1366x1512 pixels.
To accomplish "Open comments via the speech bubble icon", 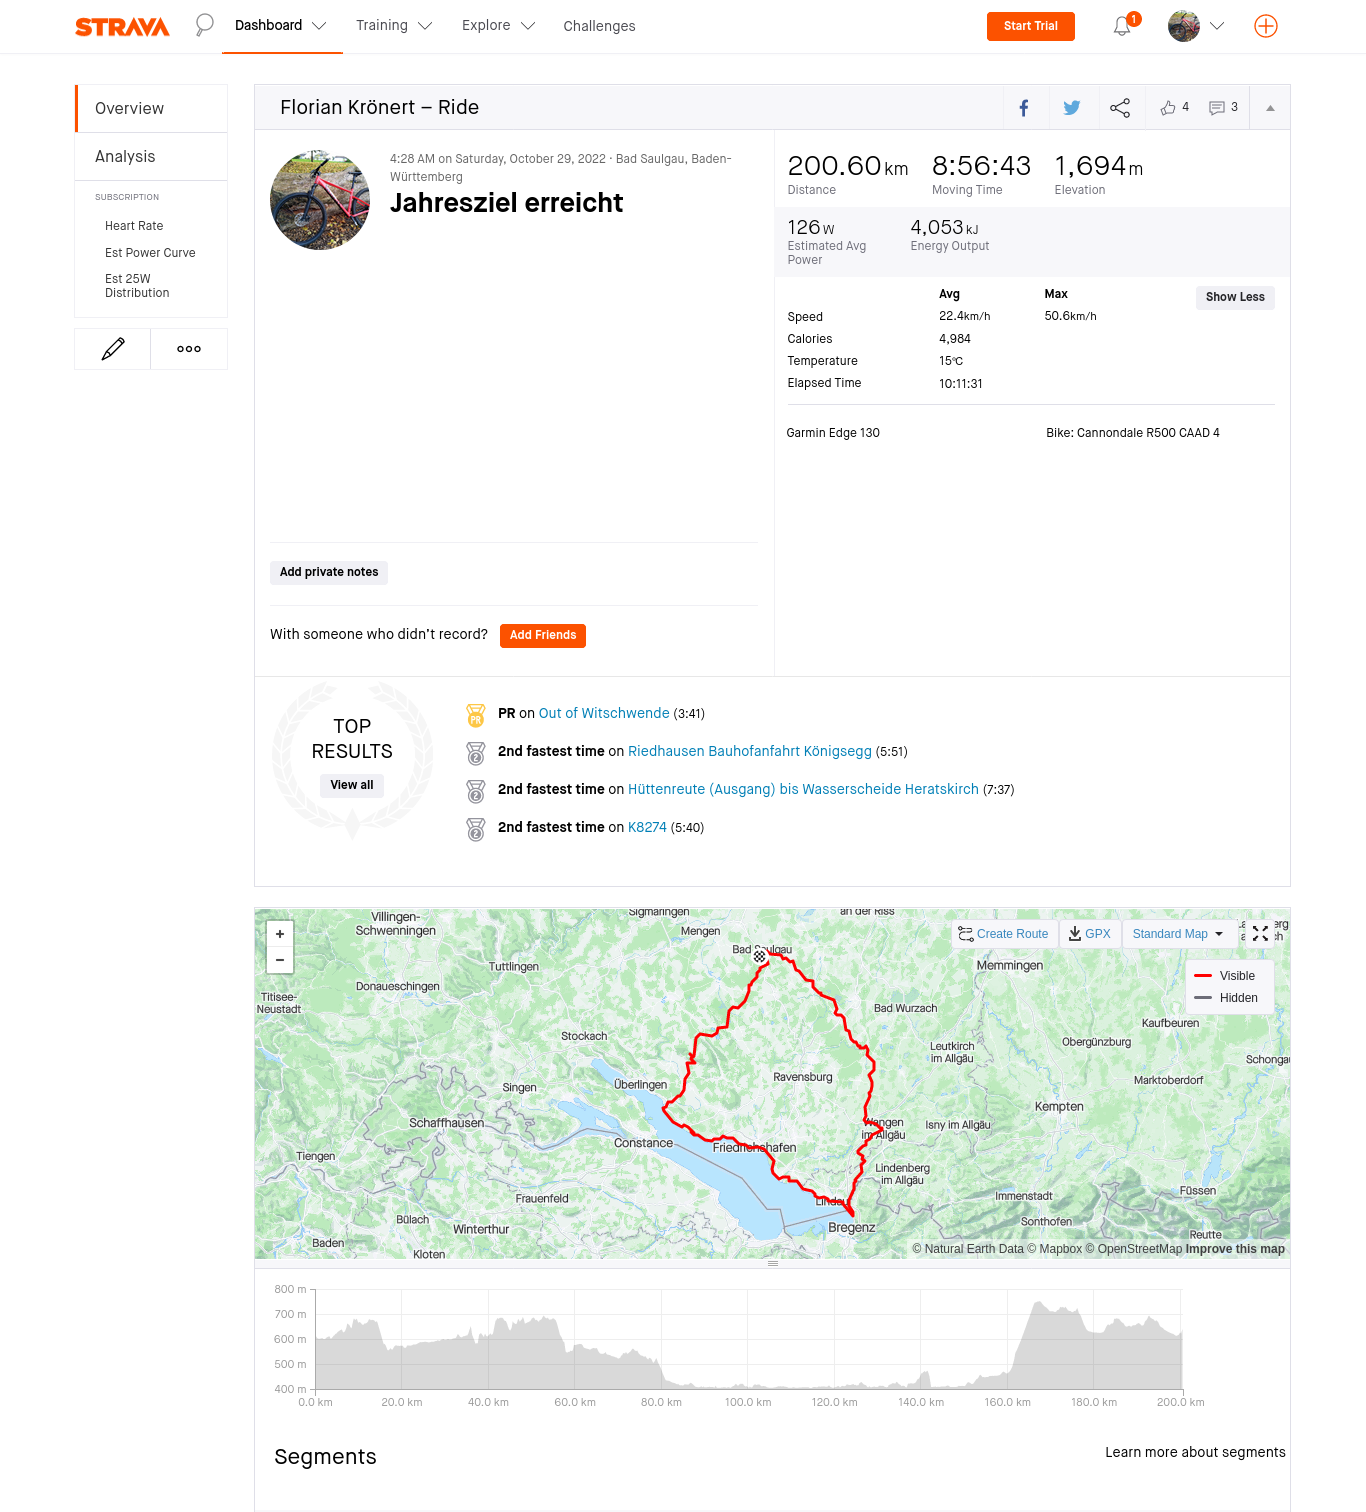I will pyautogui.click(x=1216, y=108).
